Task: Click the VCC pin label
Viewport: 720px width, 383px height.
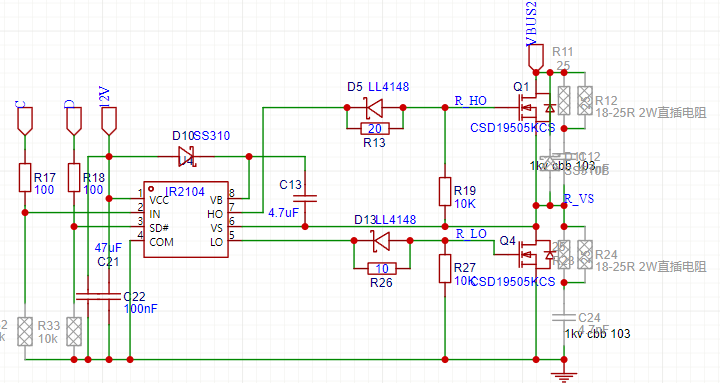Action: click(159, 201)
